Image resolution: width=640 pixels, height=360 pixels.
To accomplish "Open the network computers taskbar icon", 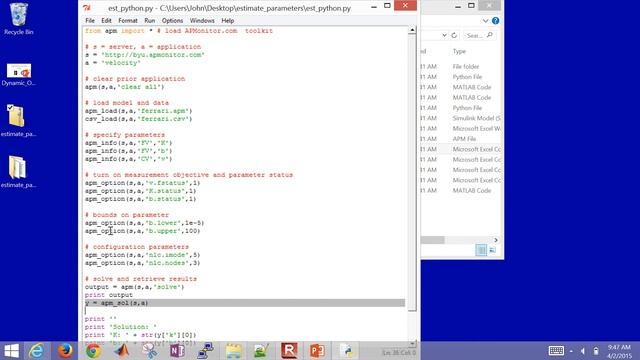I will [x=205, y=351].
